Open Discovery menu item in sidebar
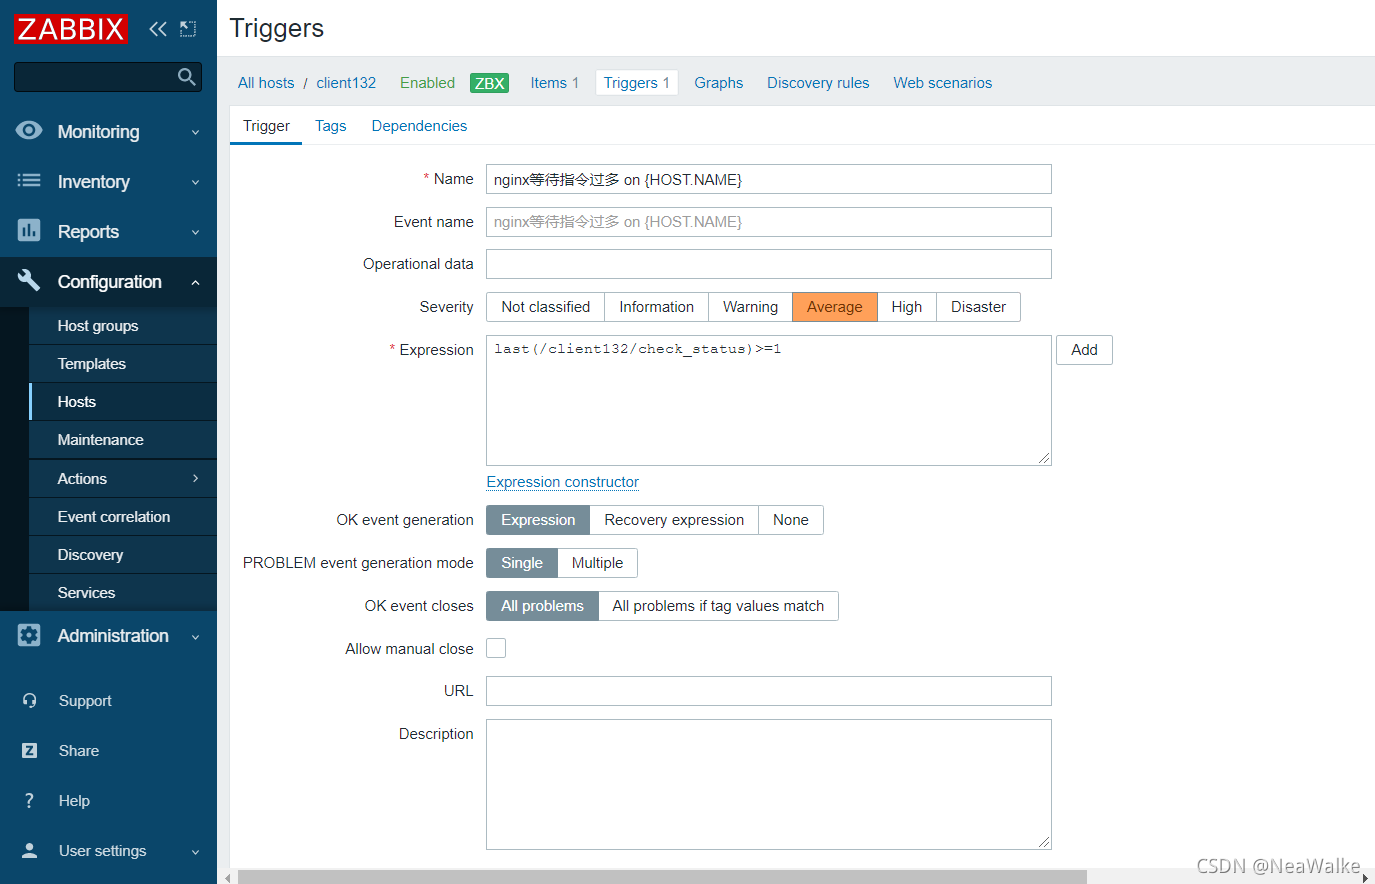1375x884 pixels. click(x=123, y=555)
